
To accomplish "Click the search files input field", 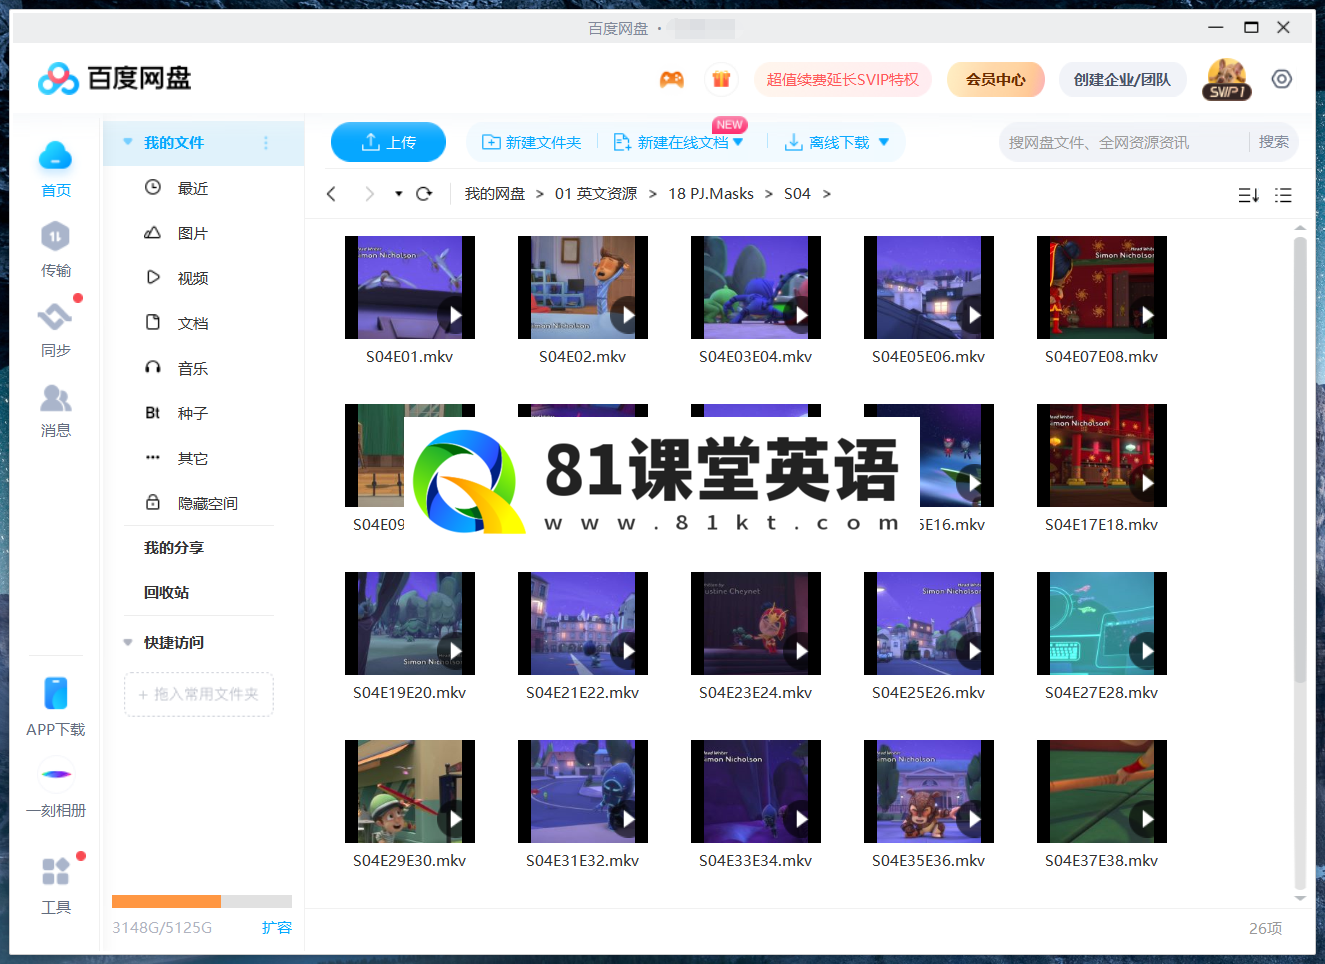I will [1125, 142].
